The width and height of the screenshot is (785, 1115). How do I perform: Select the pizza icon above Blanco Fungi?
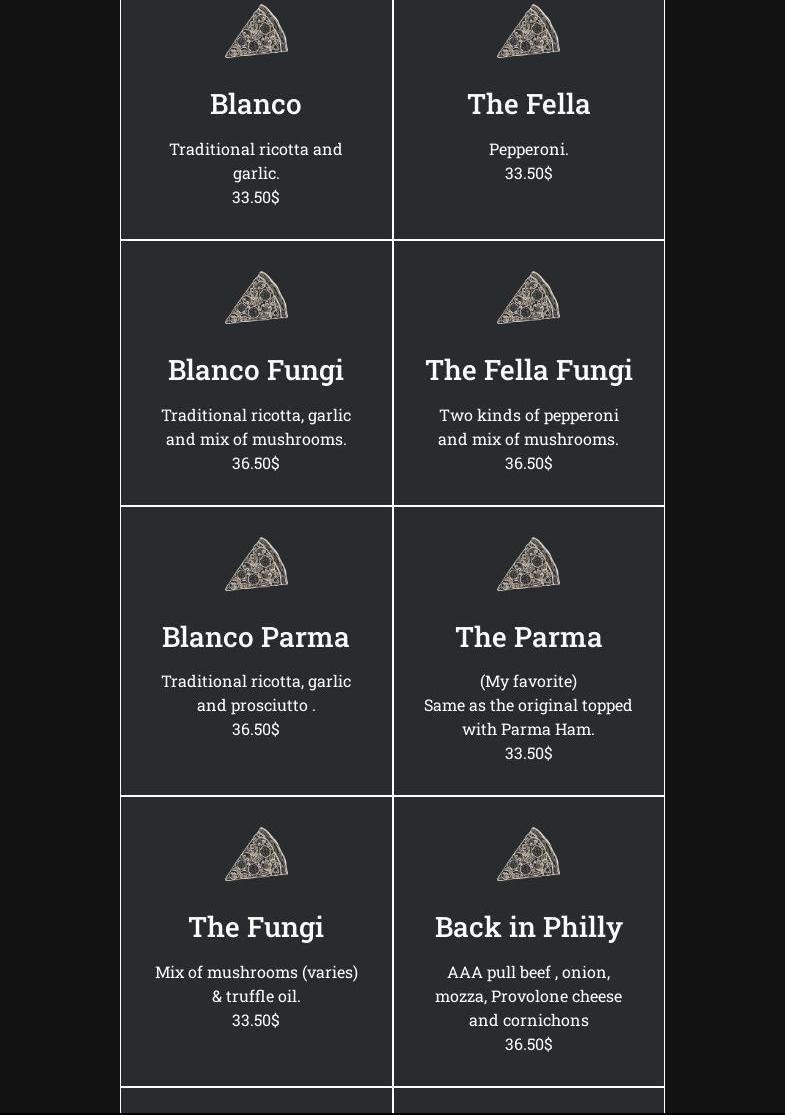256,298
